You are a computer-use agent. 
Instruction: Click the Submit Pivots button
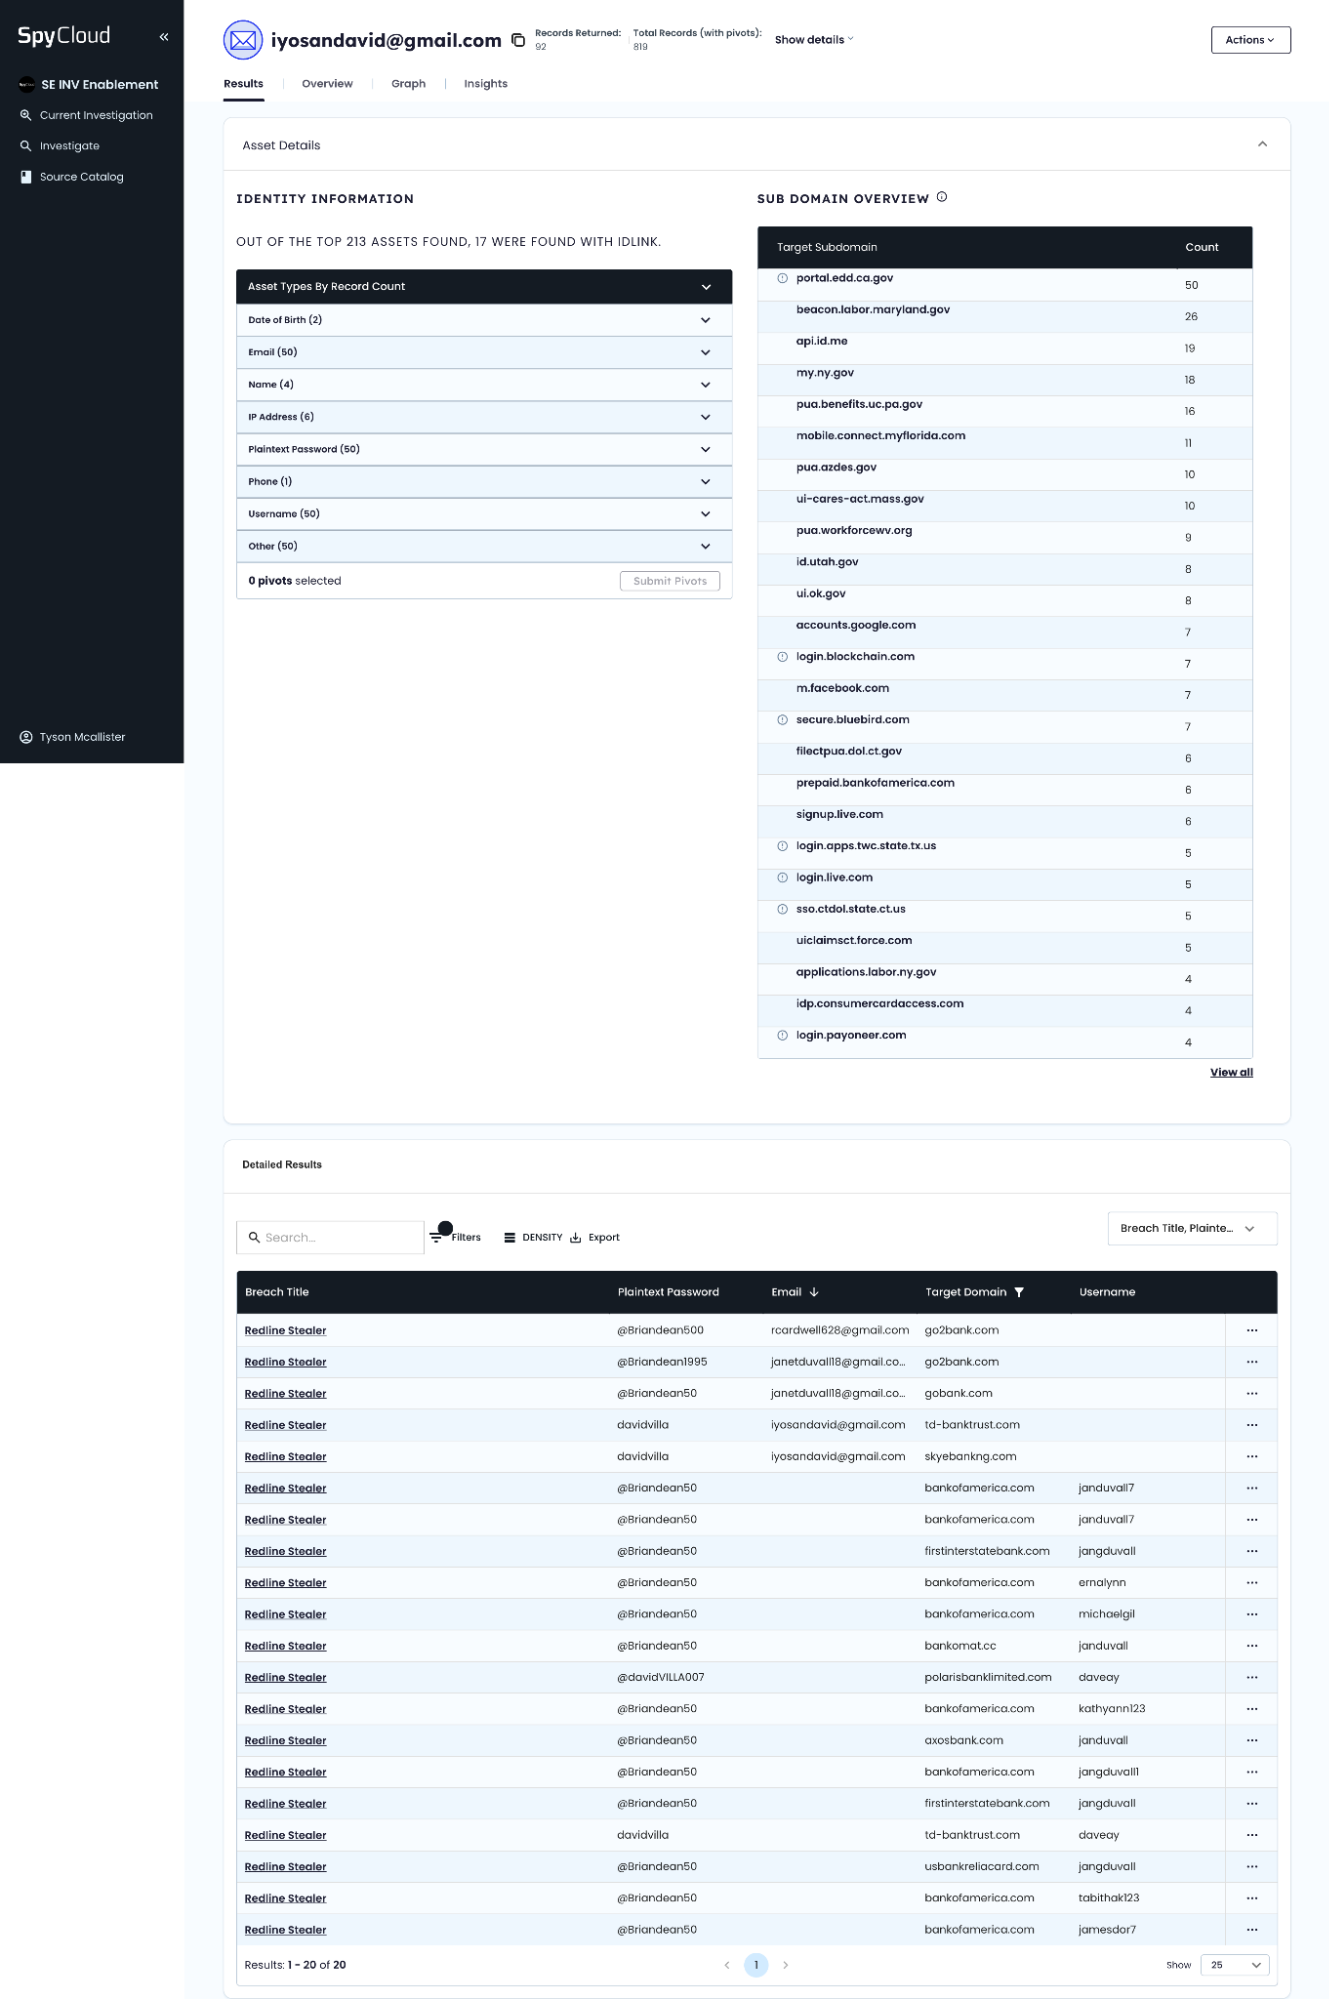click(670, 581)
